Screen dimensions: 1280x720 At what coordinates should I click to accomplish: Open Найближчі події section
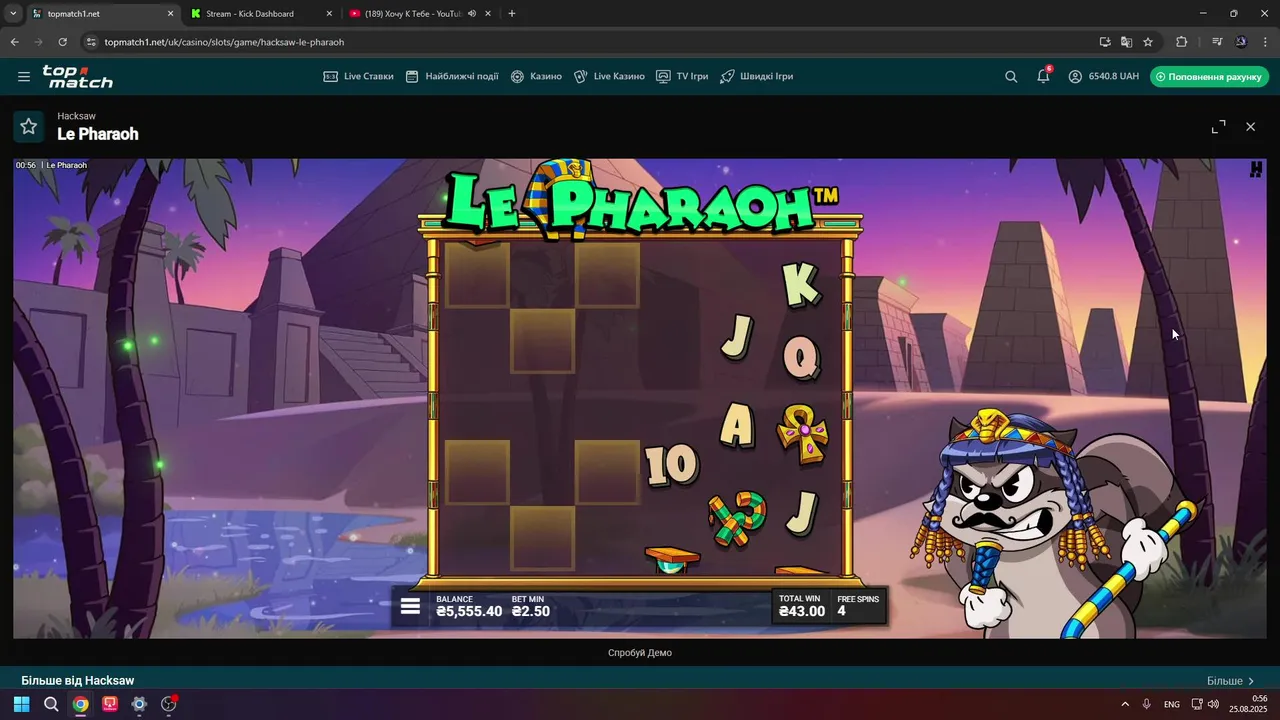click(x=452, y=76)
